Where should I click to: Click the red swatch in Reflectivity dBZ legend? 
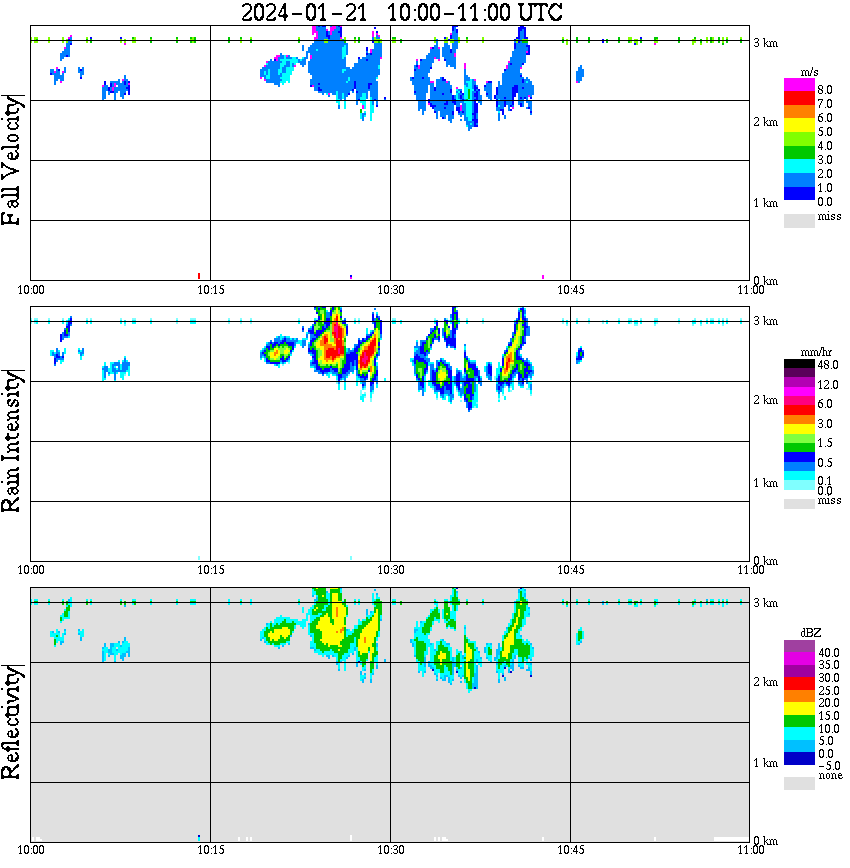[799, 684]
